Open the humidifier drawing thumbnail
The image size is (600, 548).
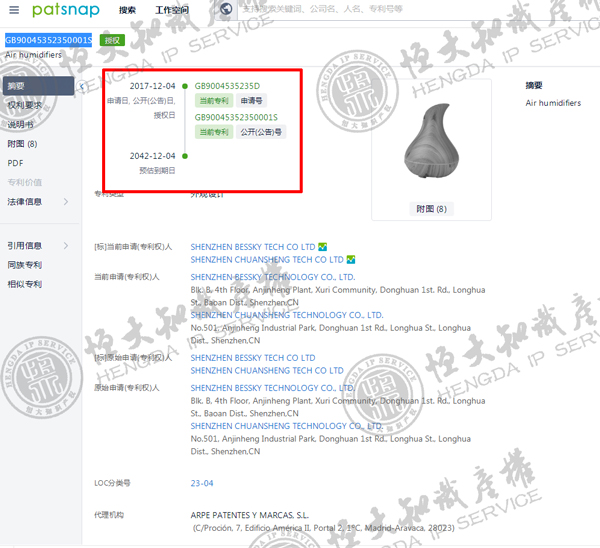tap(432, 141)
